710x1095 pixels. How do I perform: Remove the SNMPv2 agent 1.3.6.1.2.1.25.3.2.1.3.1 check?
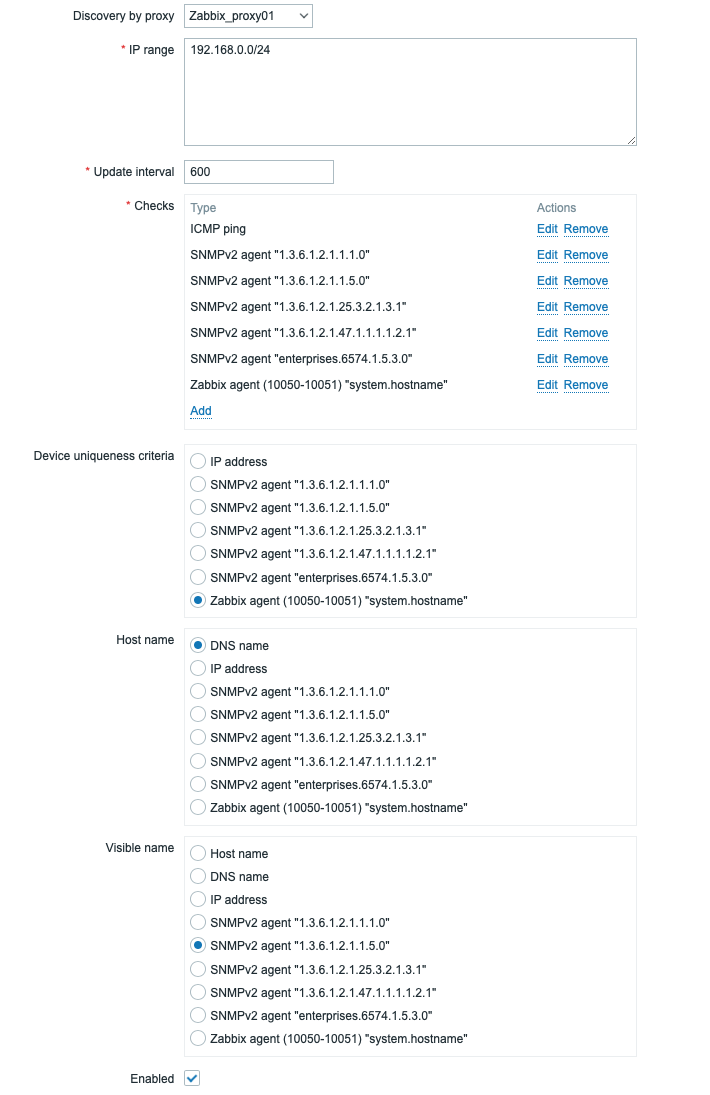click(x=586, y=307)
